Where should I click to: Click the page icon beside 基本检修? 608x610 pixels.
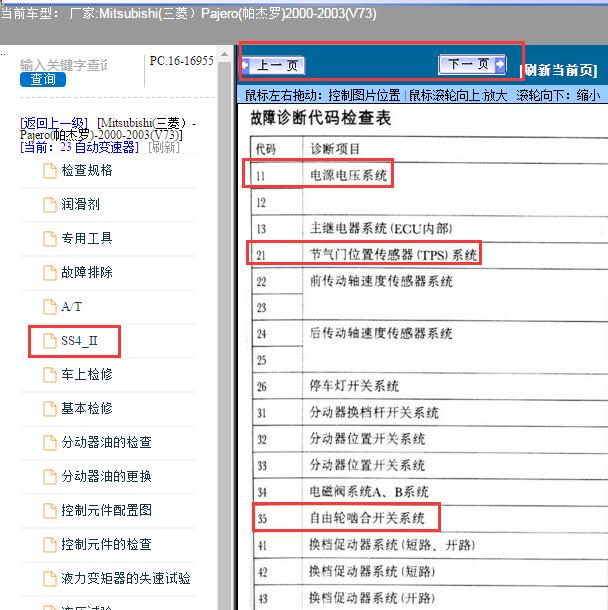50,409
